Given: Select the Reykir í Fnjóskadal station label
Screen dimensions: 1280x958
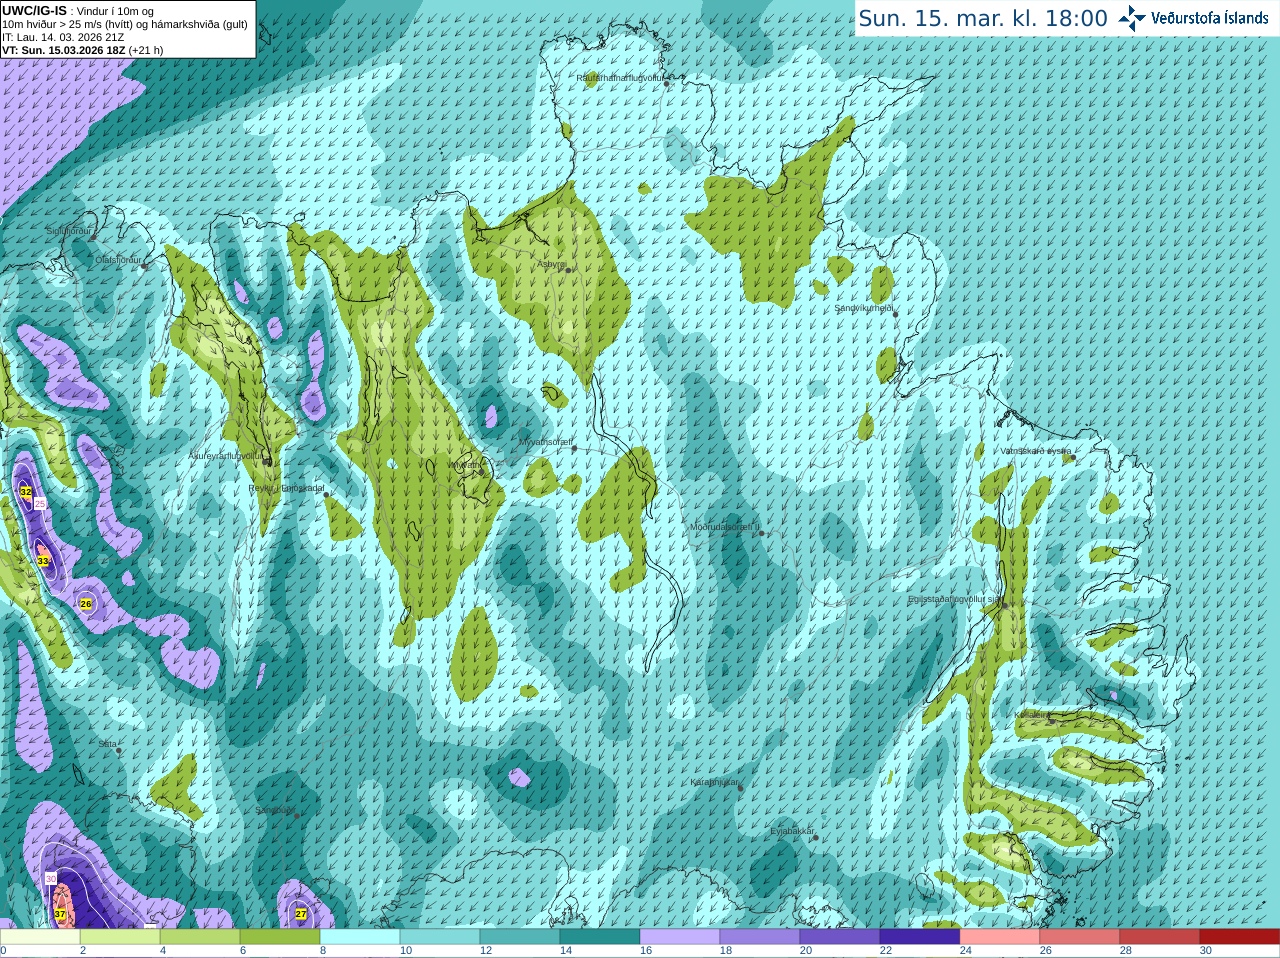Looking at the screenshot, I should pyautogui.click(x=287, y=488).
